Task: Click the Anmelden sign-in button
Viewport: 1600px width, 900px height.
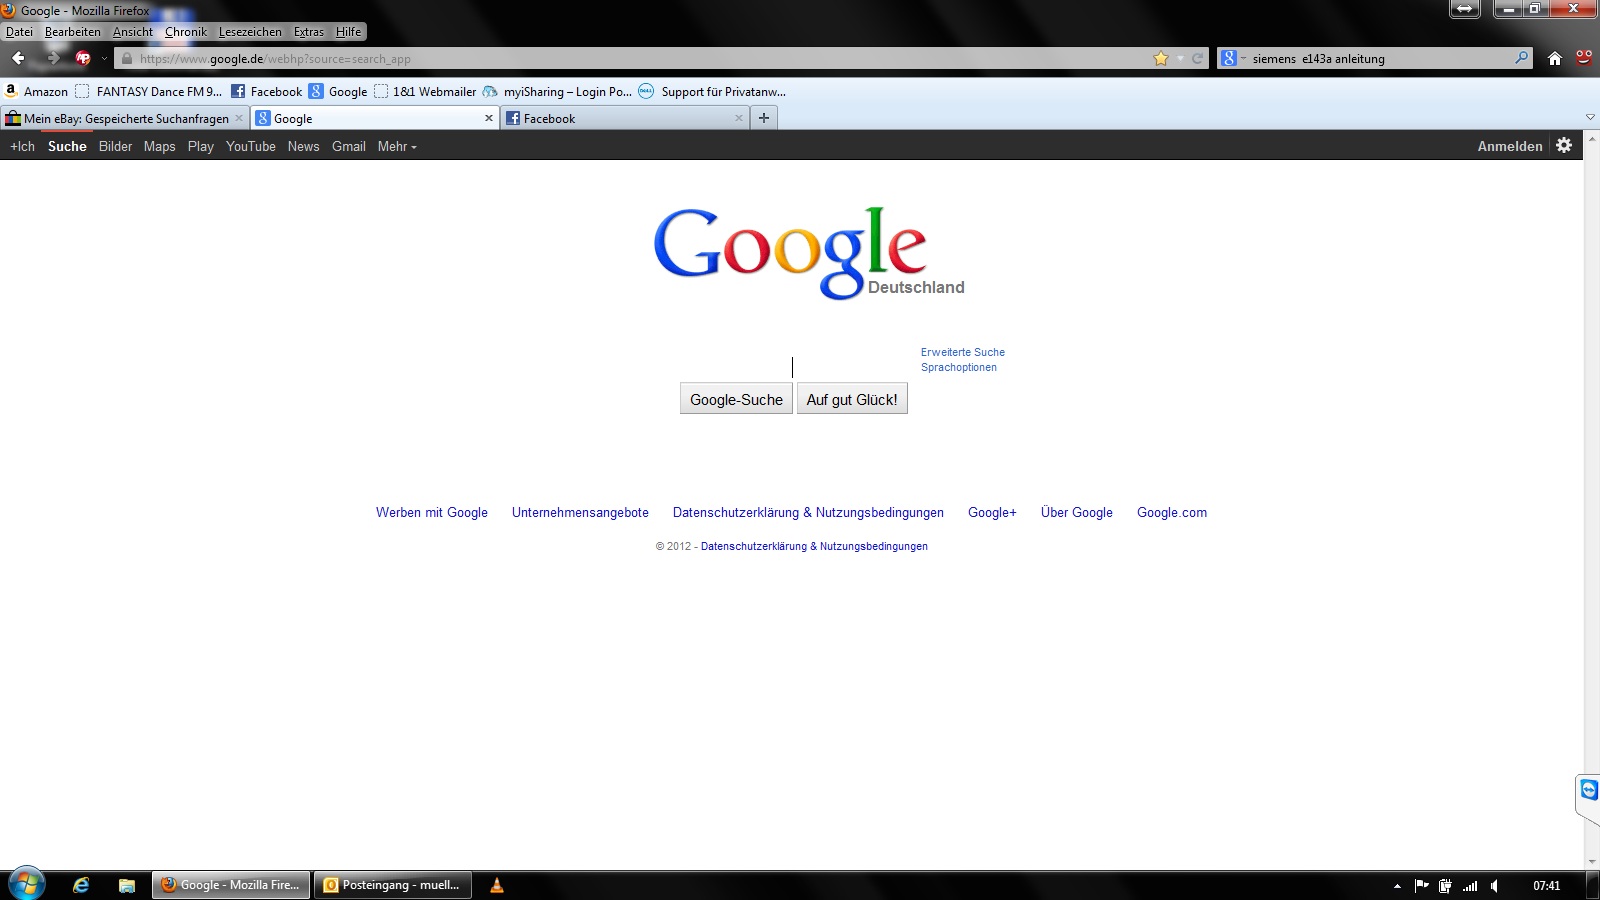Action: pos(1510,146)
